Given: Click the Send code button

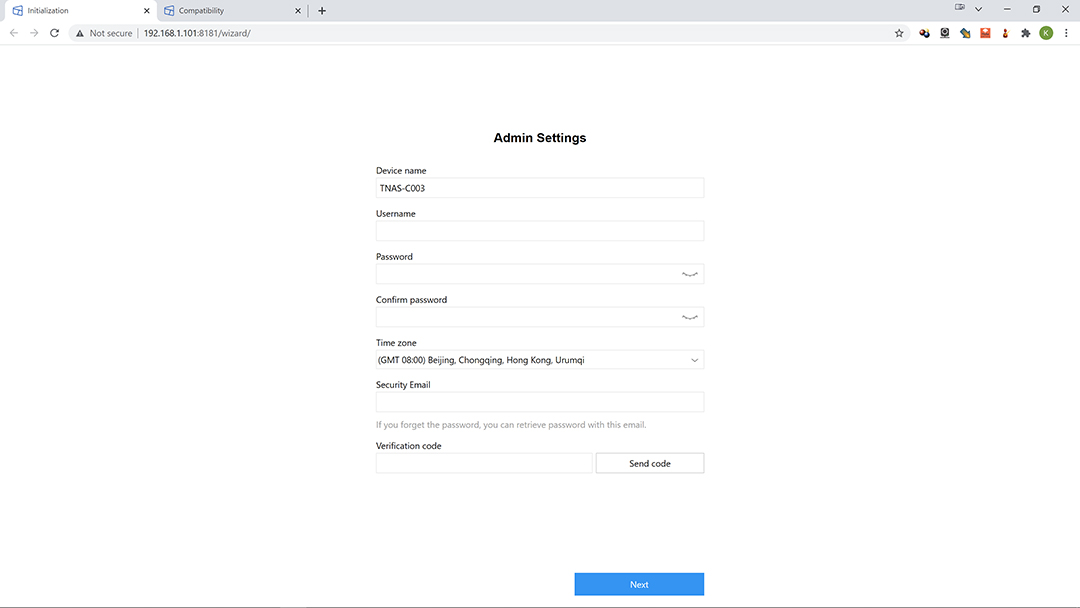Looking at the screenshot, I should pyautogui.click(x=650, y=463).
